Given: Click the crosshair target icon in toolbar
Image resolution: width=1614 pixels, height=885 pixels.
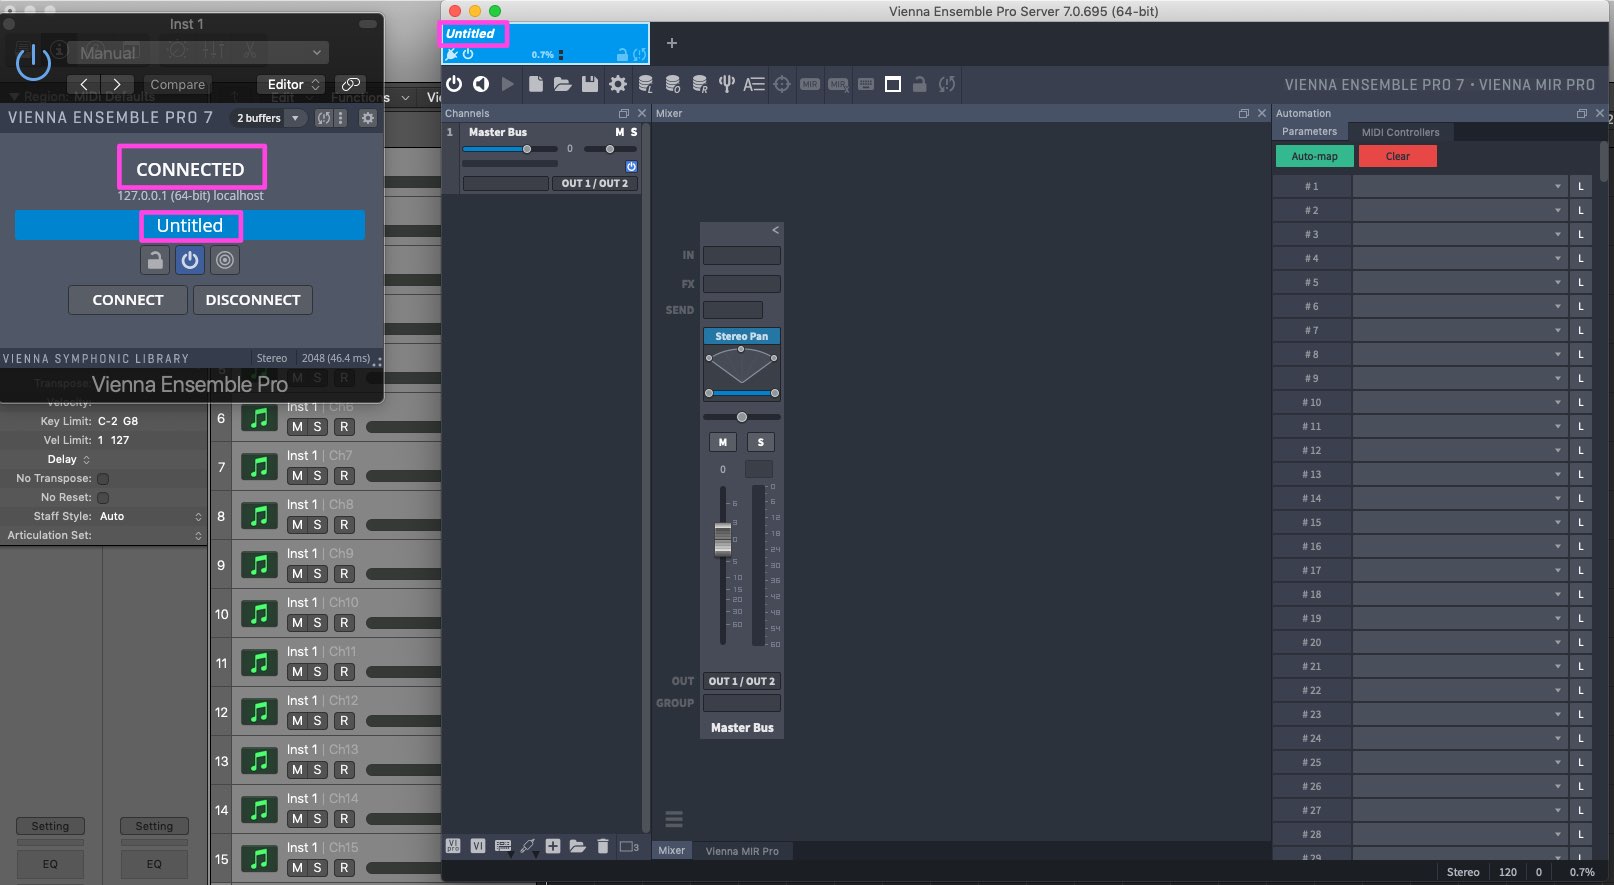Looking at the screenshot, I should pyautogui.click(x=782, y=84).
